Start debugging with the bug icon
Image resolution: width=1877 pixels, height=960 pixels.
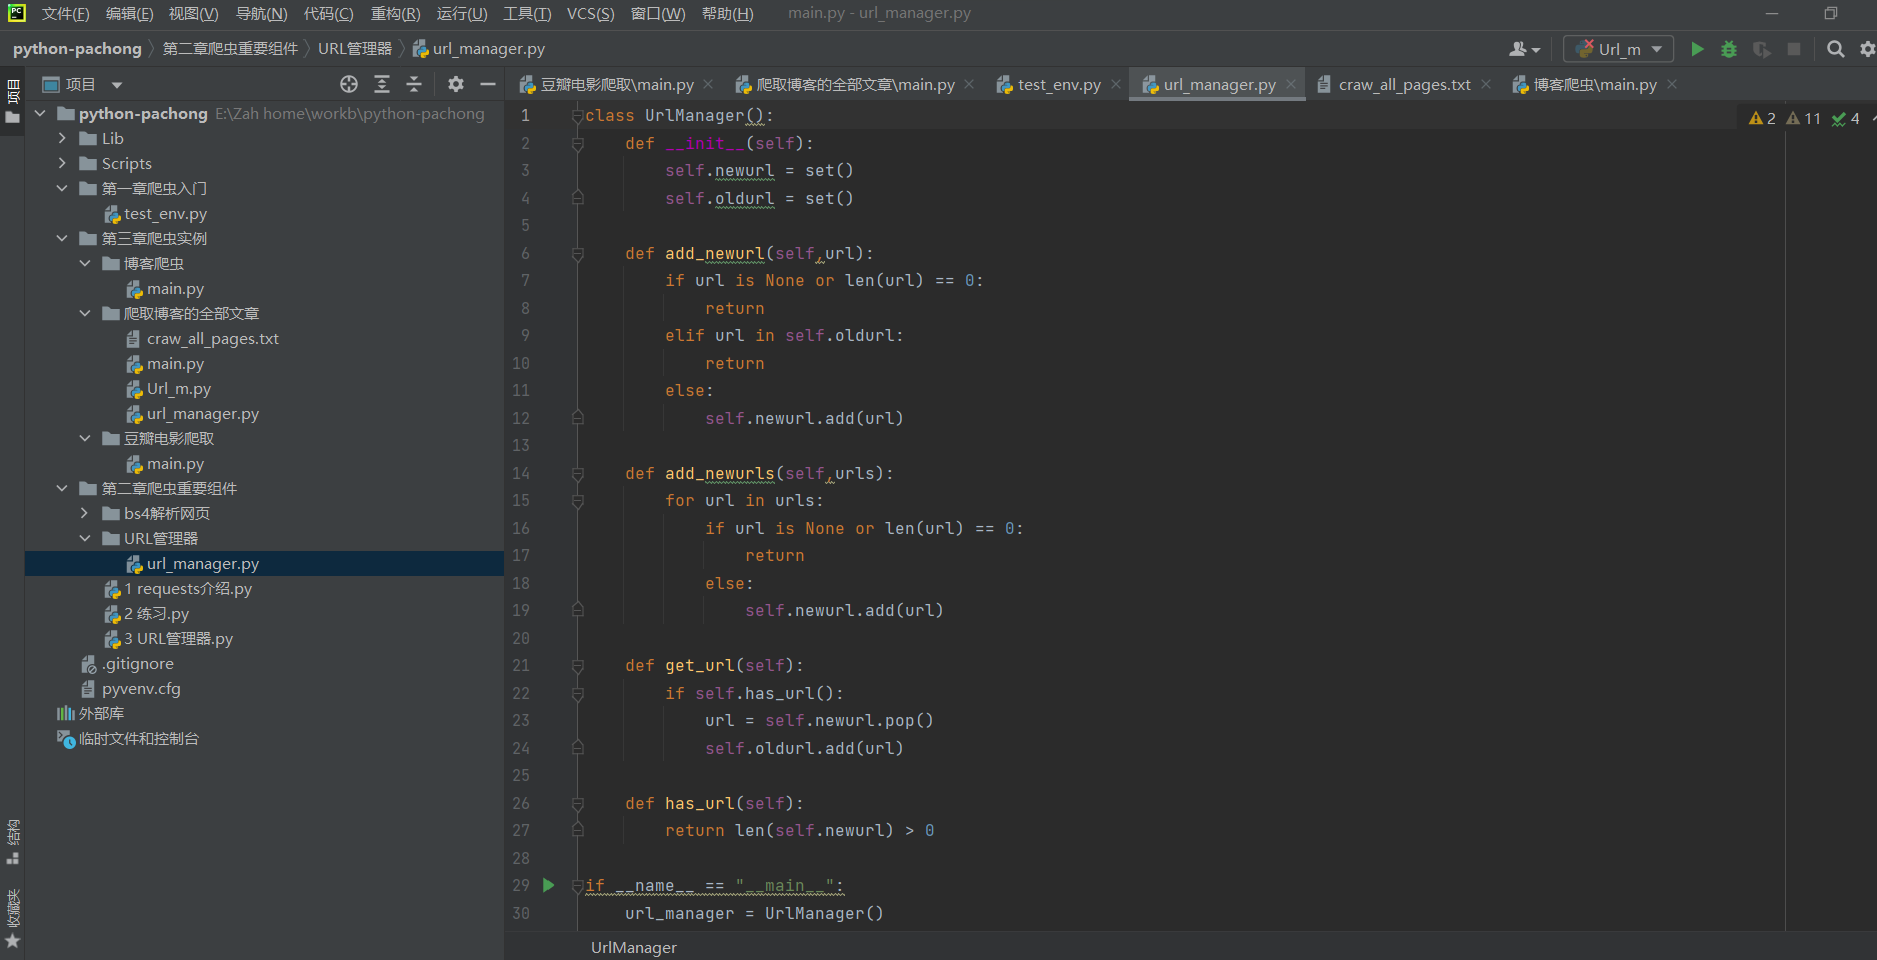click(1729, 49)
